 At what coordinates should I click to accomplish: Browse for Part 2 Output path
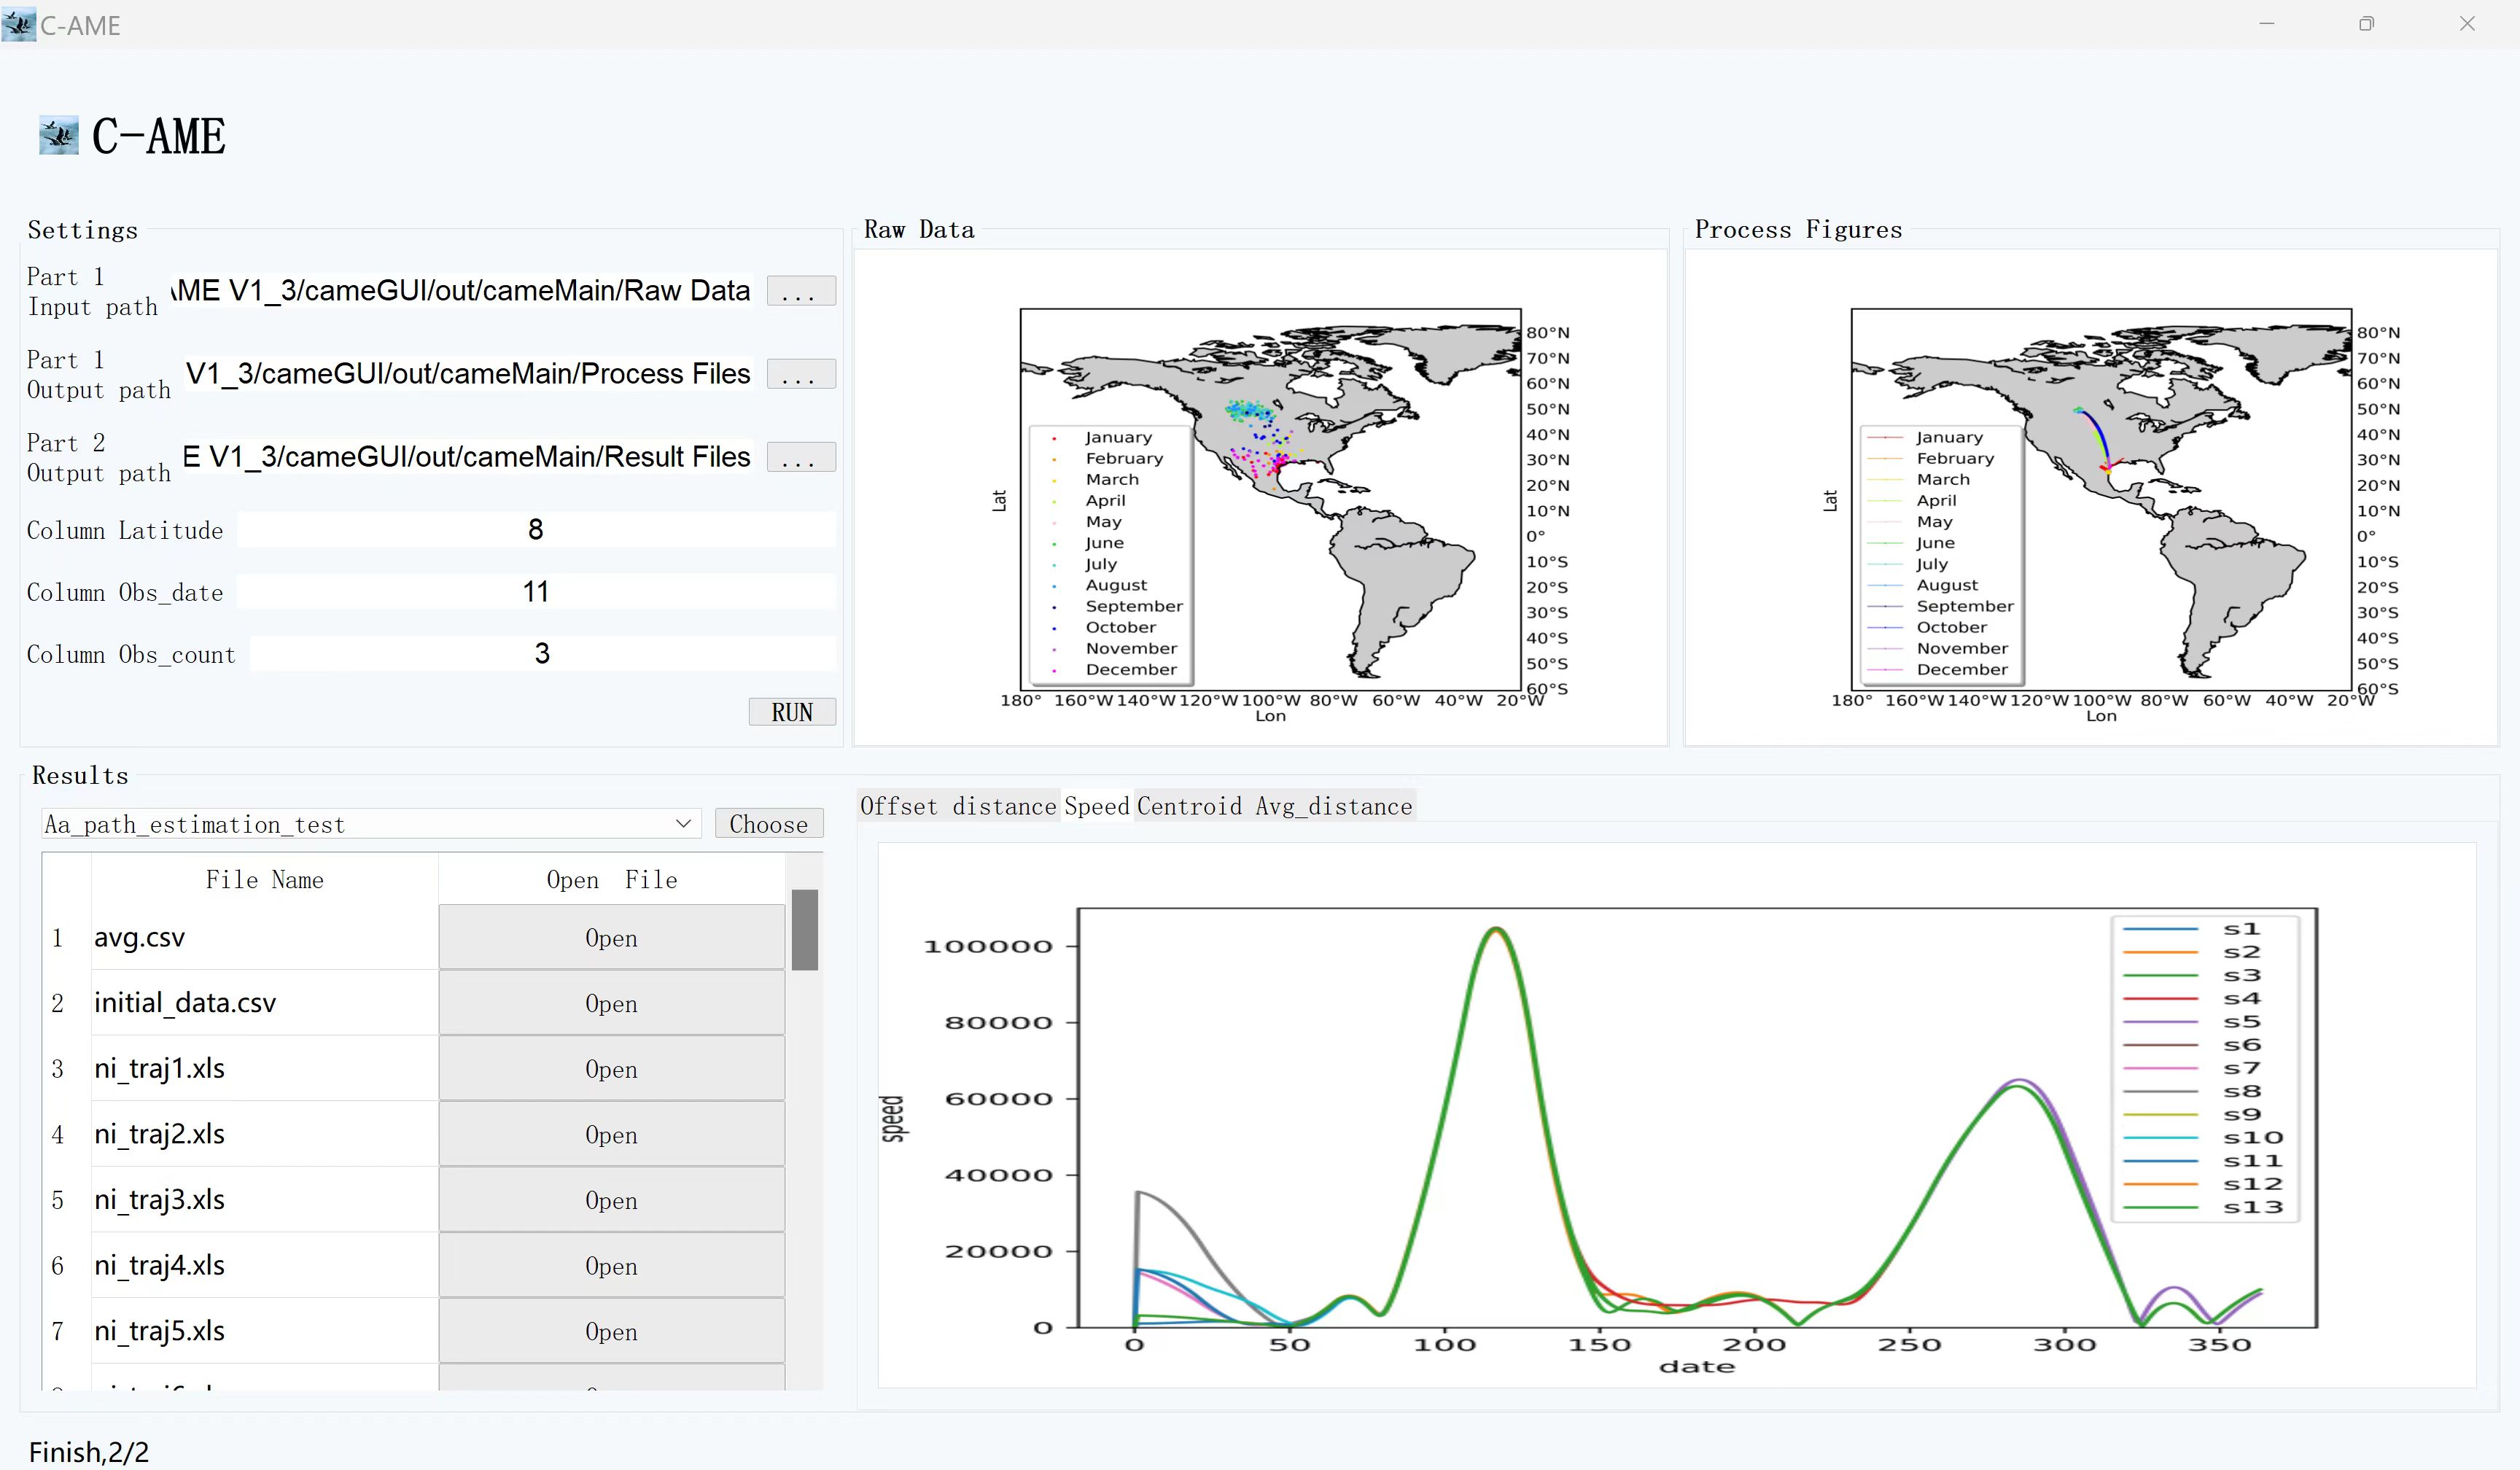click(x=800, y=457)
